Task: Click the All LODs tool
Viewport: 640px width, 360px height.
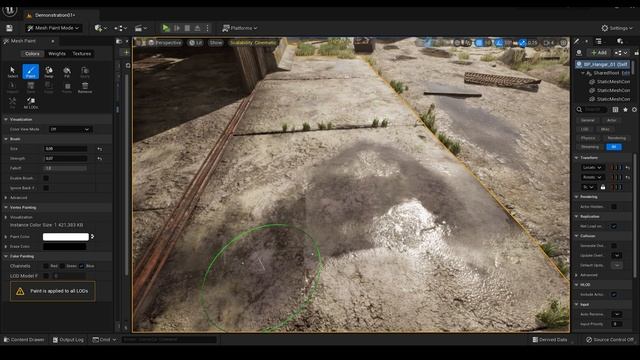Action: (x=31, y=102)
